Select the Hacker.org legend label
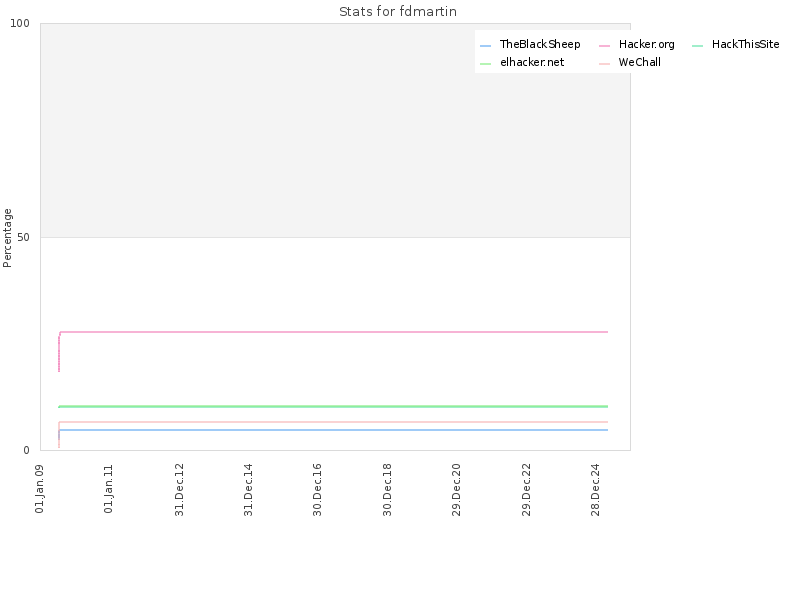Image resolution: width=800 pixels, height=600 pixels. 646,44
